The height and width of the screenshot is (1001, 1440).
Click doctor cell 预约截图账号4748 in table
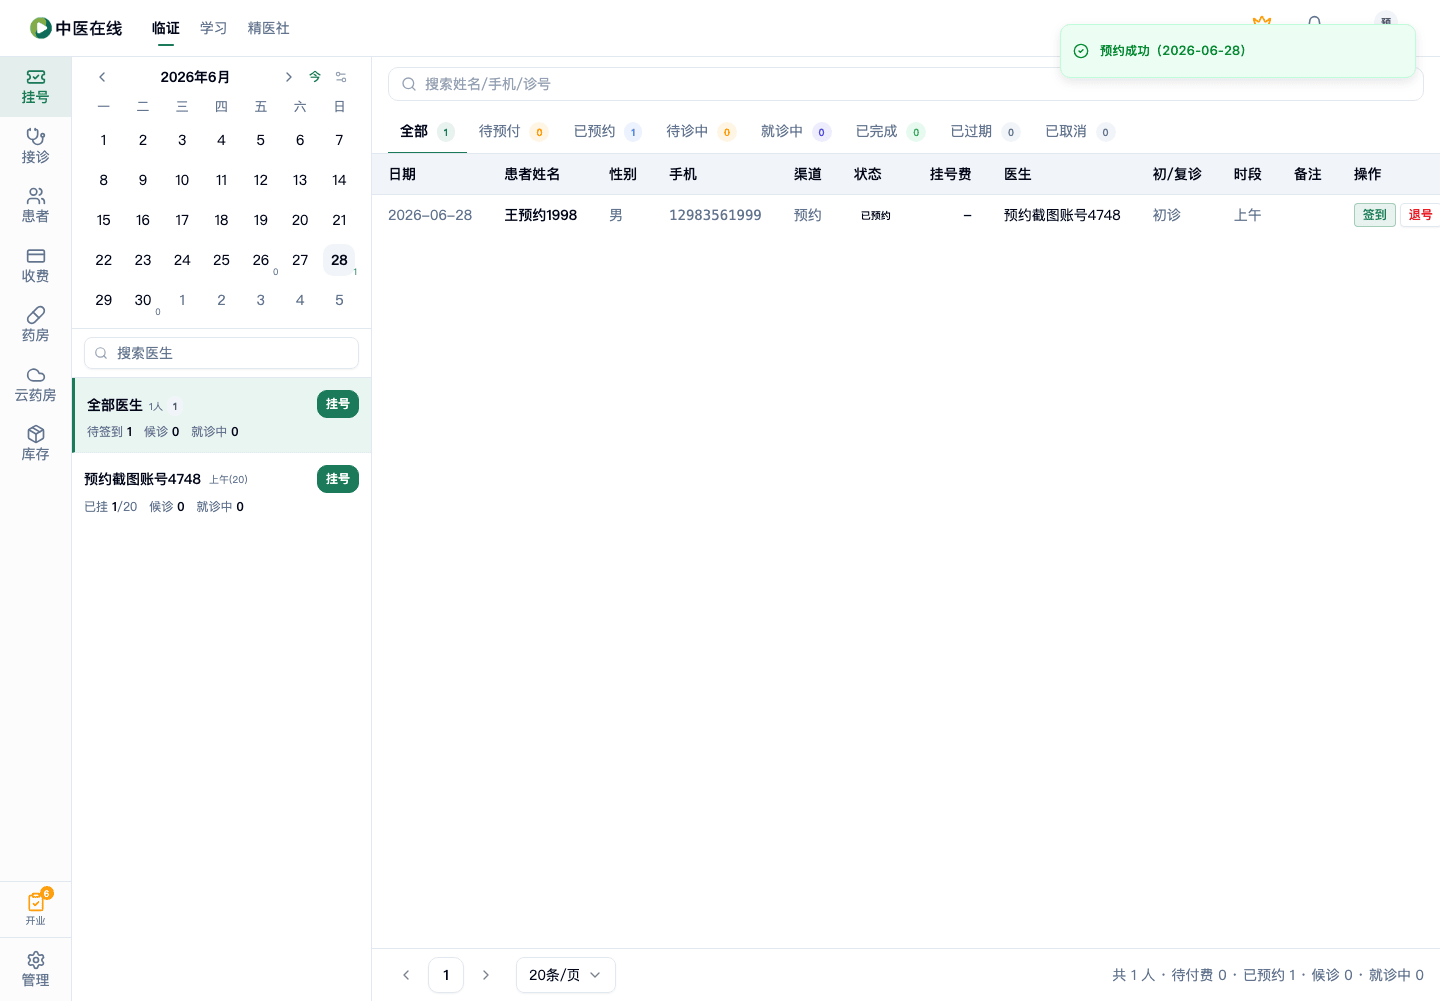click(x=1062, y=215)
